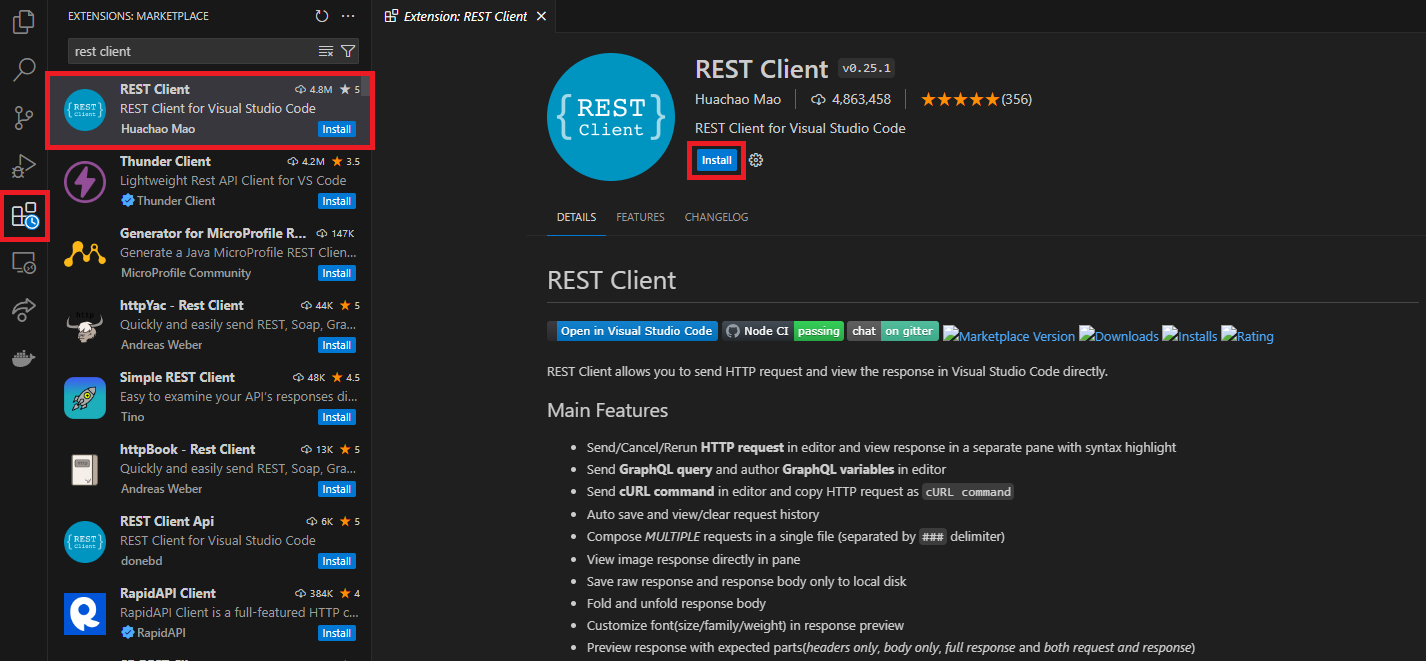Image resolution: width=1426 pixels, height=661 pixels.
Task: Install REST Client Api by donebd
Action: tap(336, 561)
